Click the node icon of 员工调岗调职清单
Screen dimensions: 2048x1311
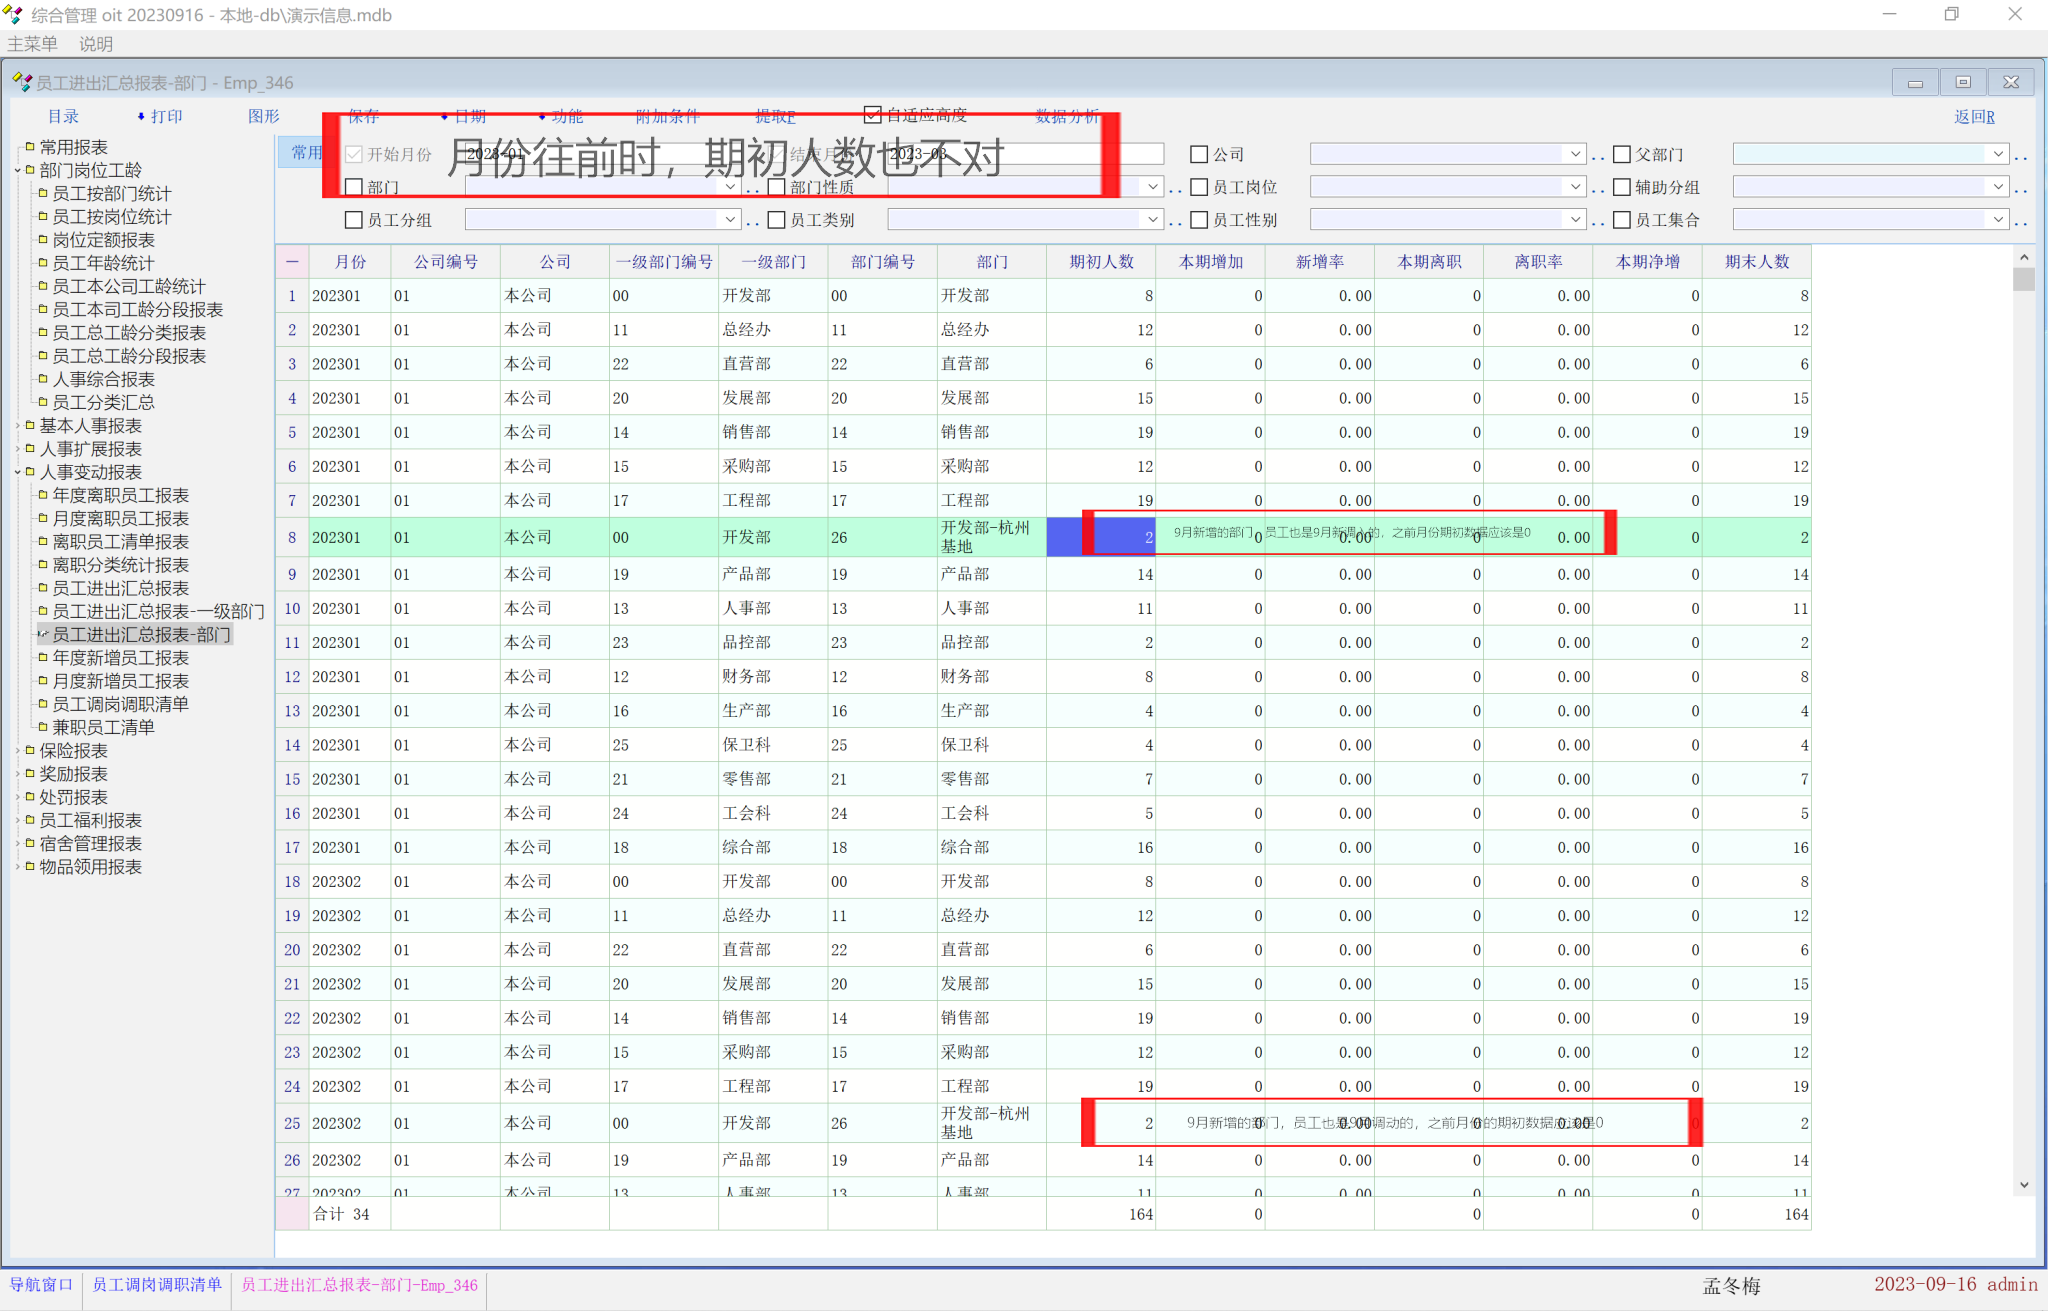43,704
